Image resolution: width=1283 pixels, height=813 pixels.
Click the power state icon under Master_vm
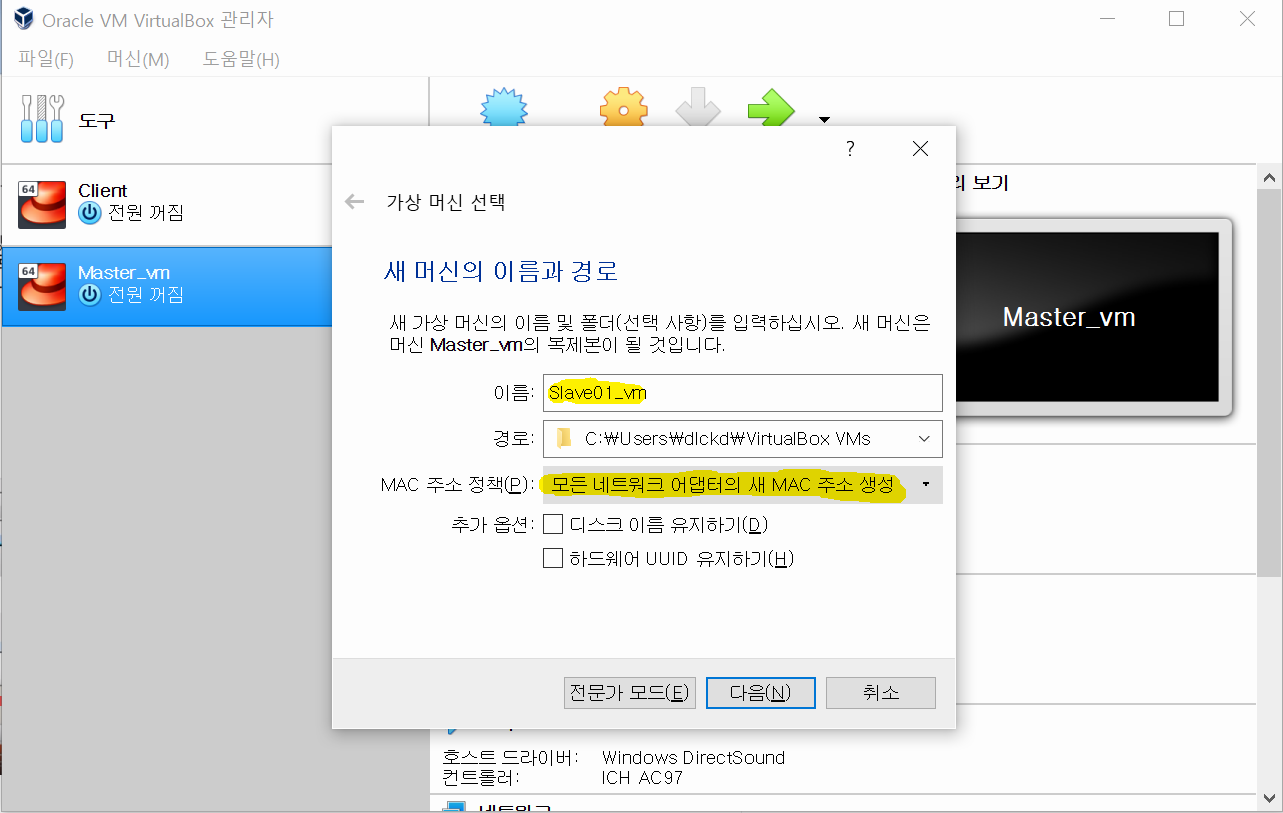90,295
